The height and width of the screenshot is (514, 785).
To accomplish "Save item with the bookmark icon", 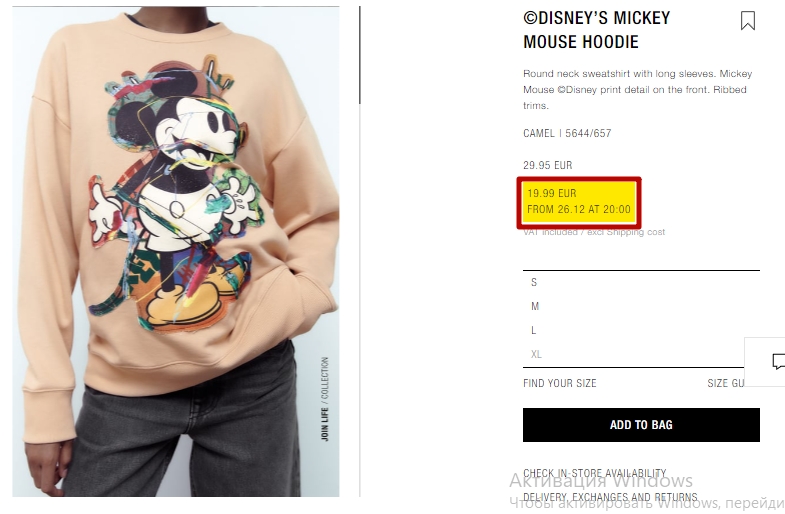I will [x=747, y=21].
